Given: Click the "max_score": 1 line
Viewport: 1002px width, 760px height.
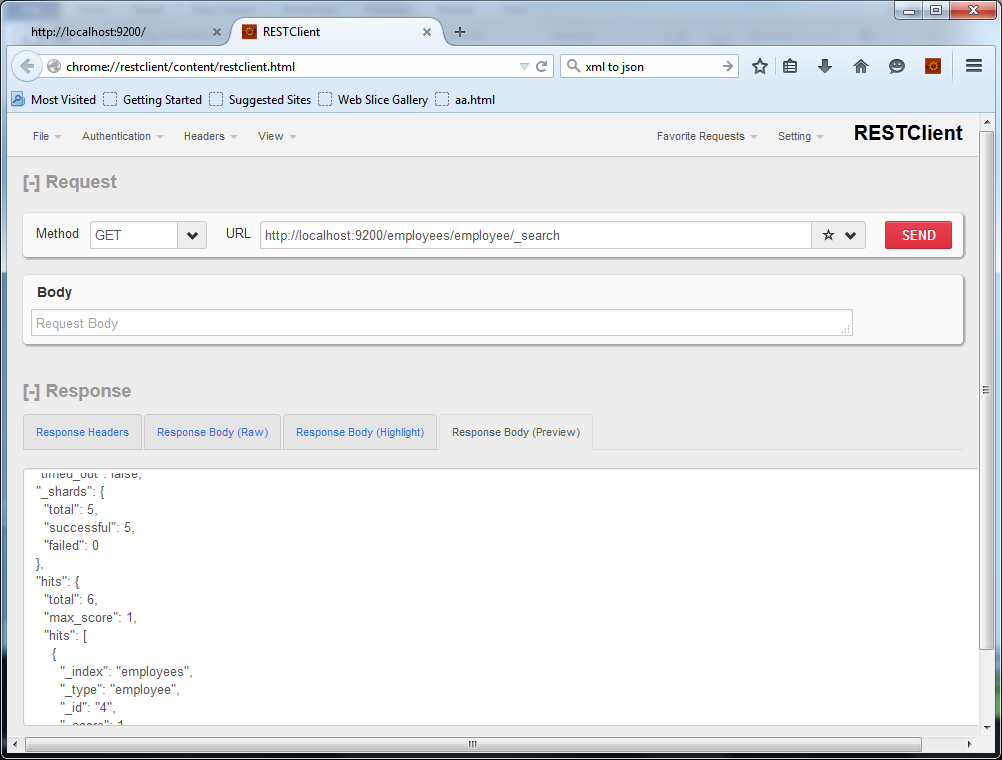Looking at the screenshot, I should (x=90, y=617).
